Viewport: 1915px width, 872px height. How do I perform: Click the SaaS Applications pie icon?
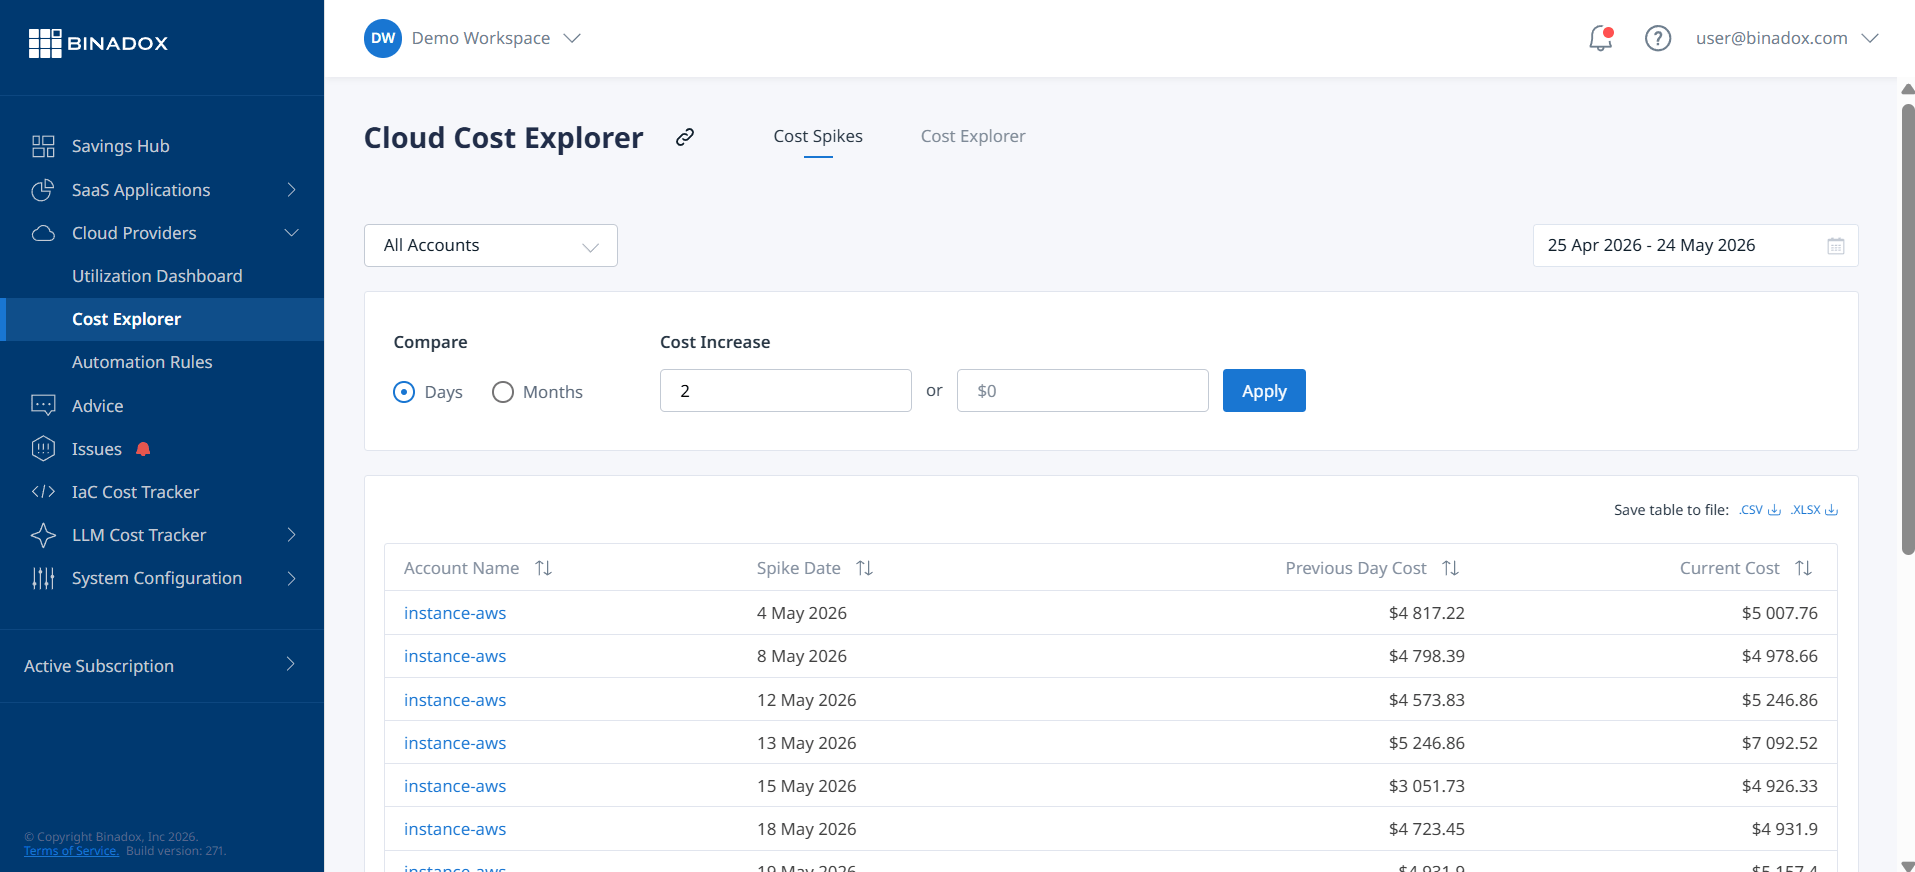click(43, 190)
